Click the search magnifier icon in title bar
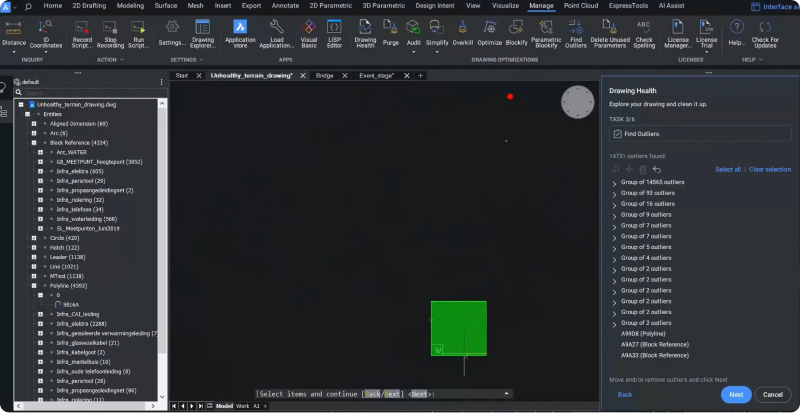The width and height of the screenshot is (800, 413). (x=28, y=7)
